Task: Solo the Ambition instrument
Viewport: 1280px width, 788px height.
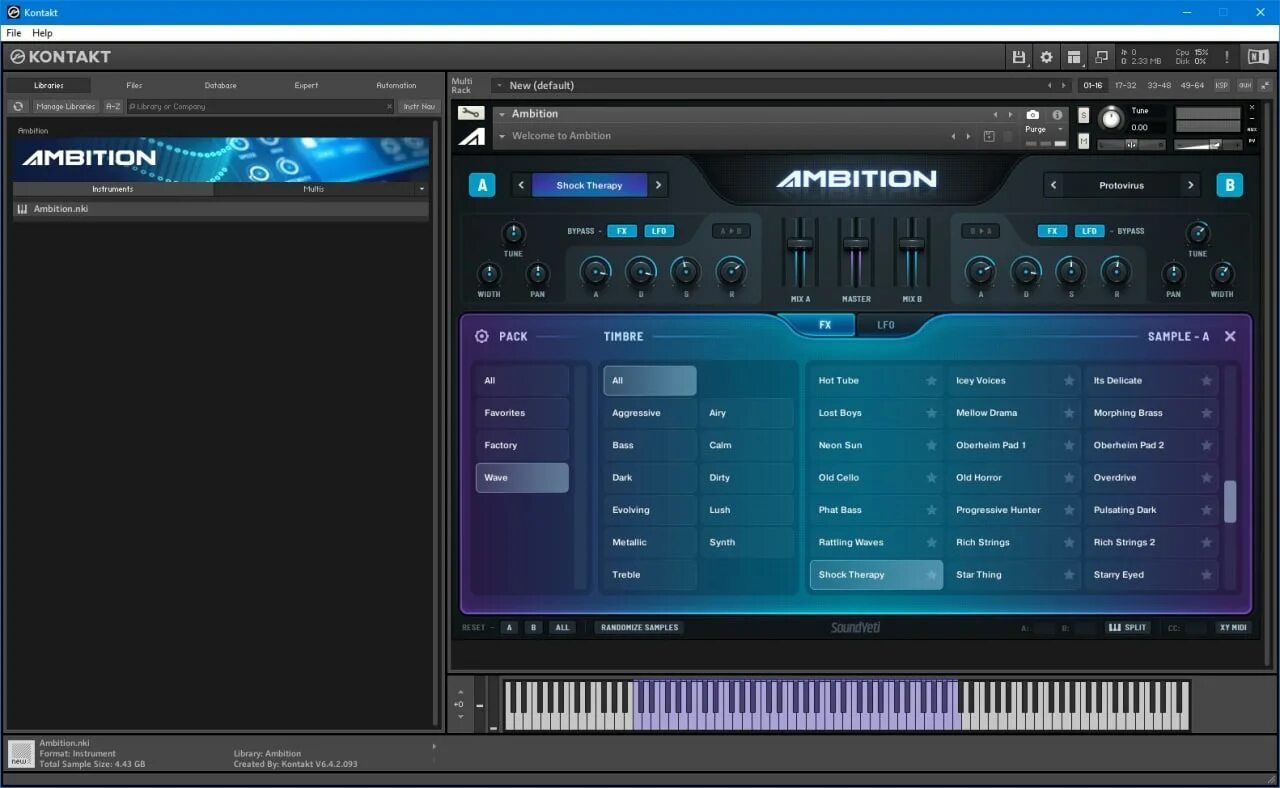Action: (x=1084, y=115)
